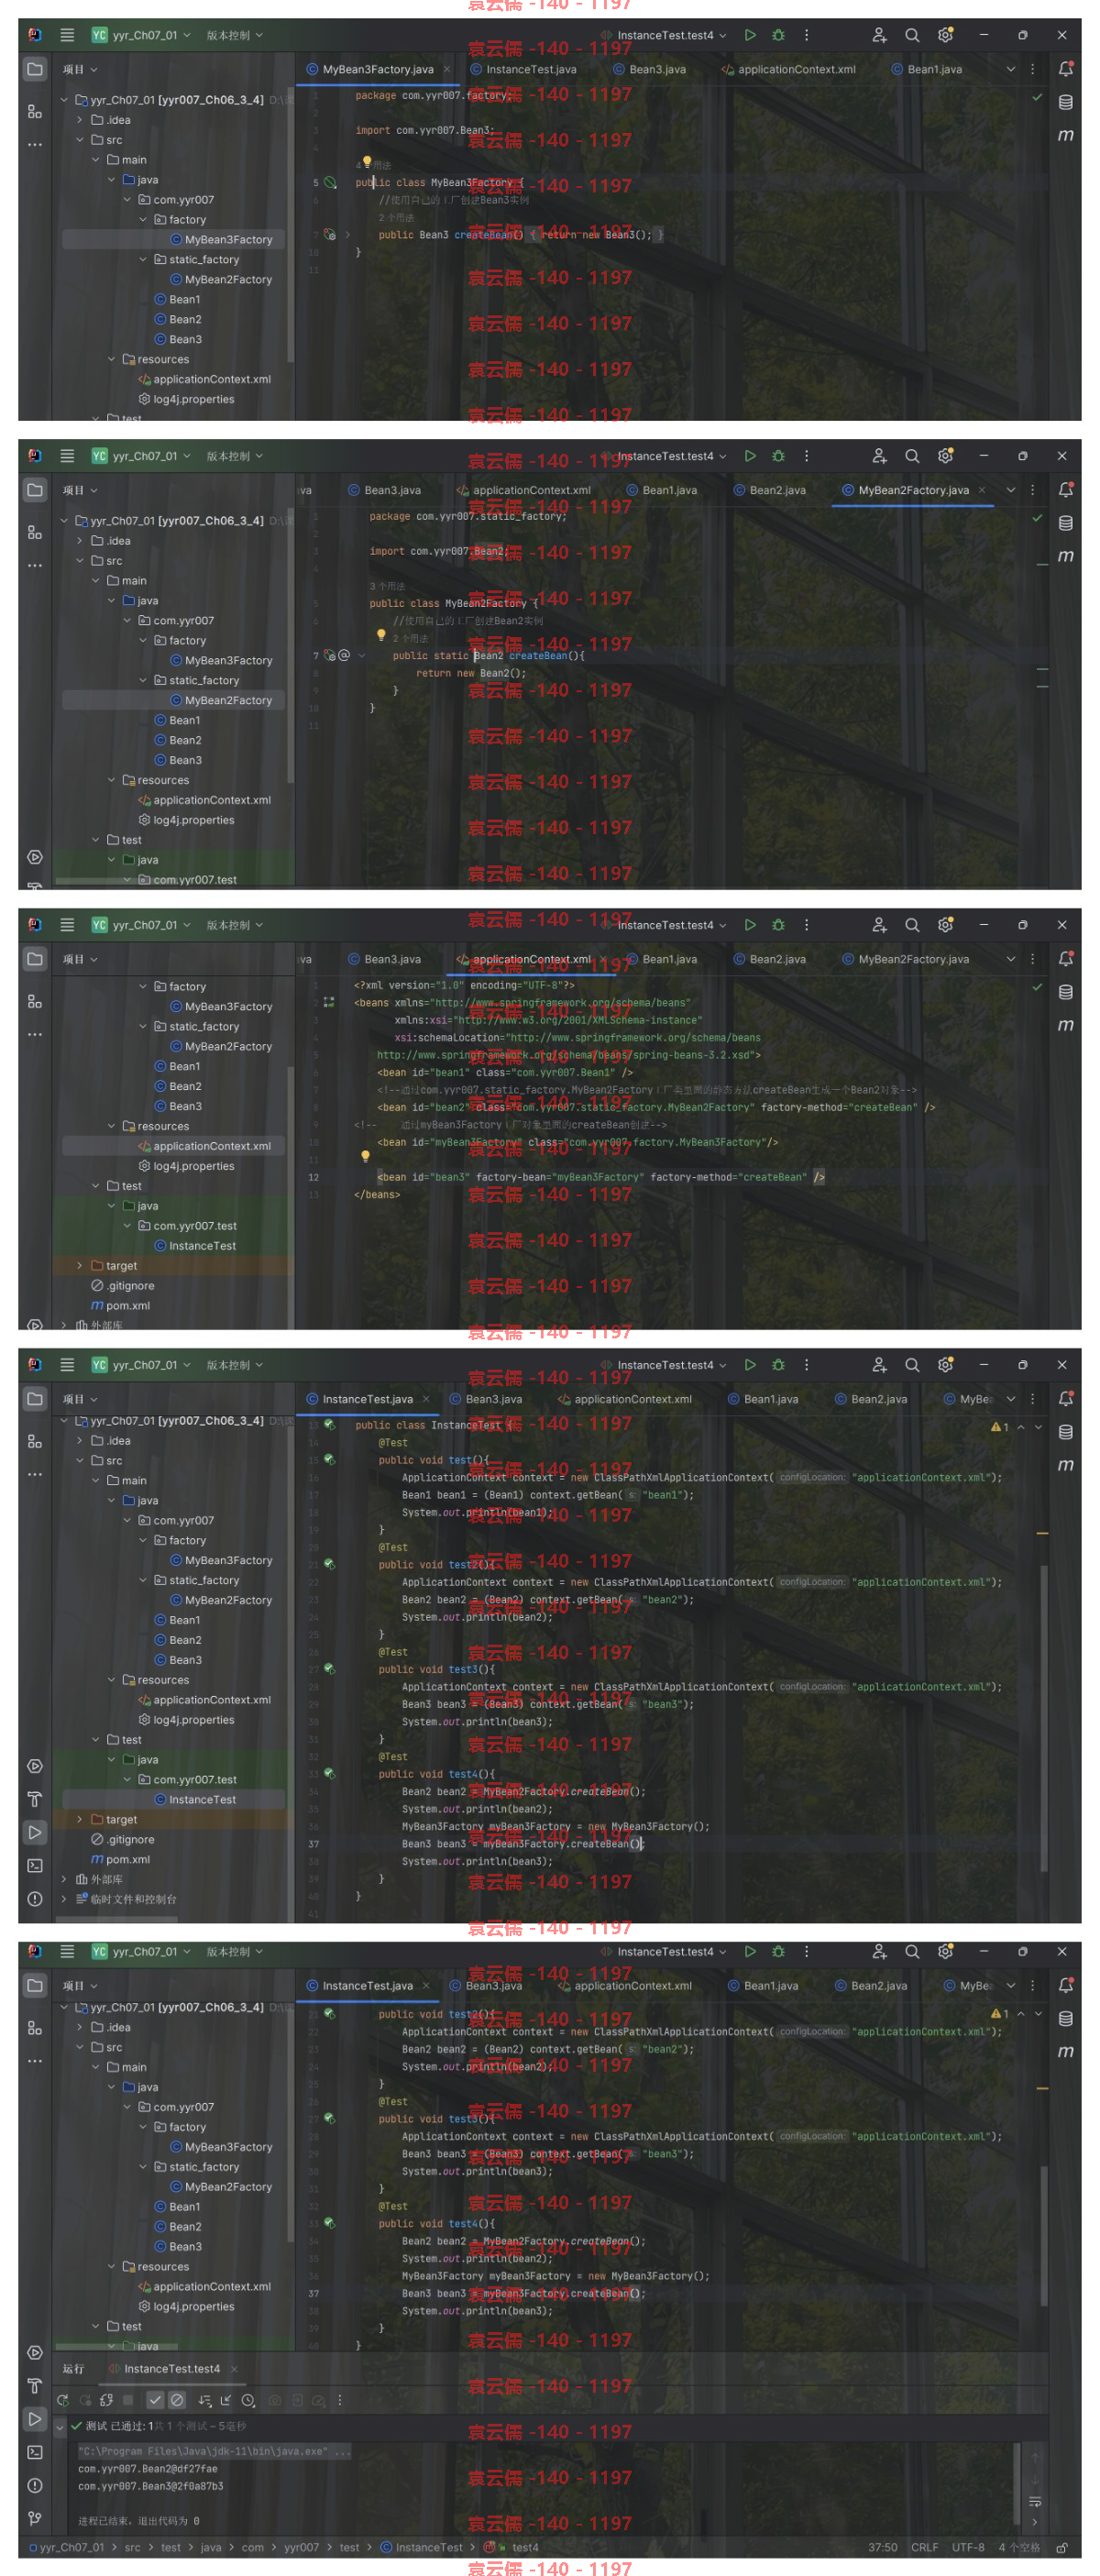The height and width of the screenshot is (2576, 1100).
Task: Click the UTF-8 encoding in status bar
Action: click(968, 2547)
